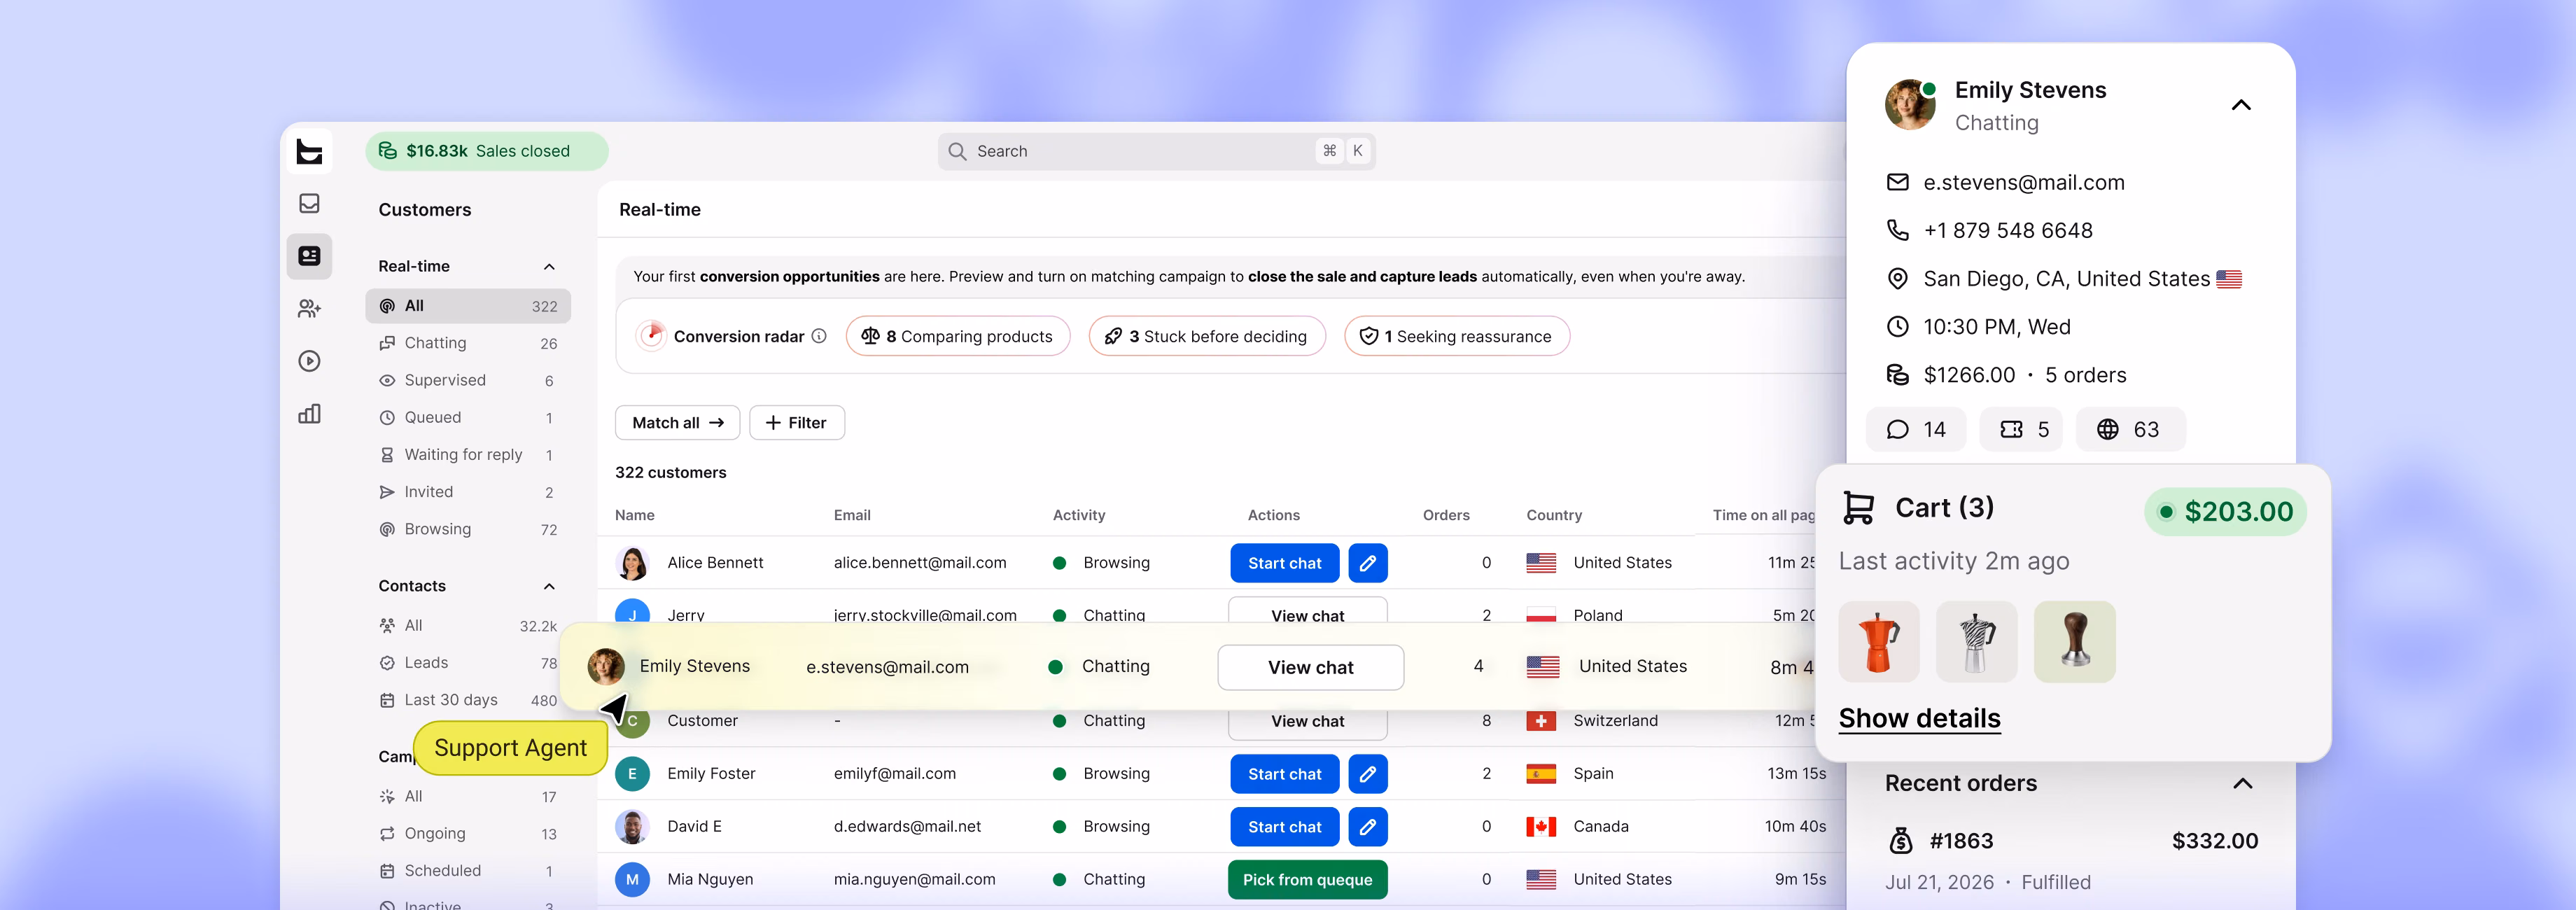
Task: Collapse the Contacts section
Action: point(549,586)
